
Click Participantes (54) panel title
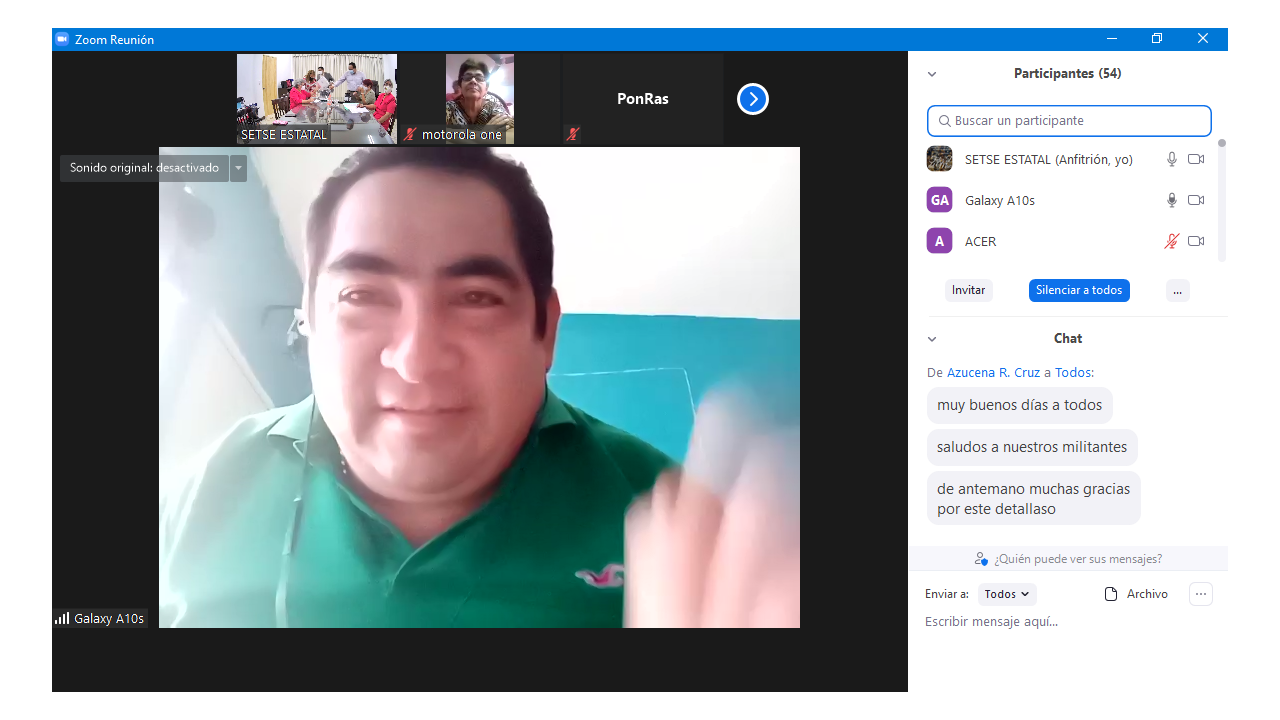pyautogui.click(x=1067, y=74)
